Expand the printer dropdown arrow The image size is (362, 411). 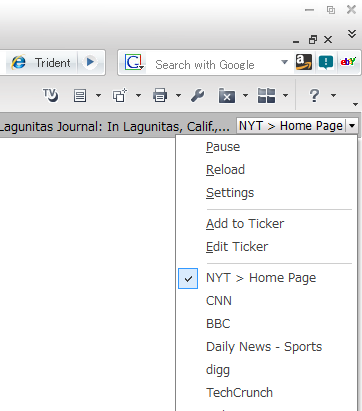coord(178,96)
